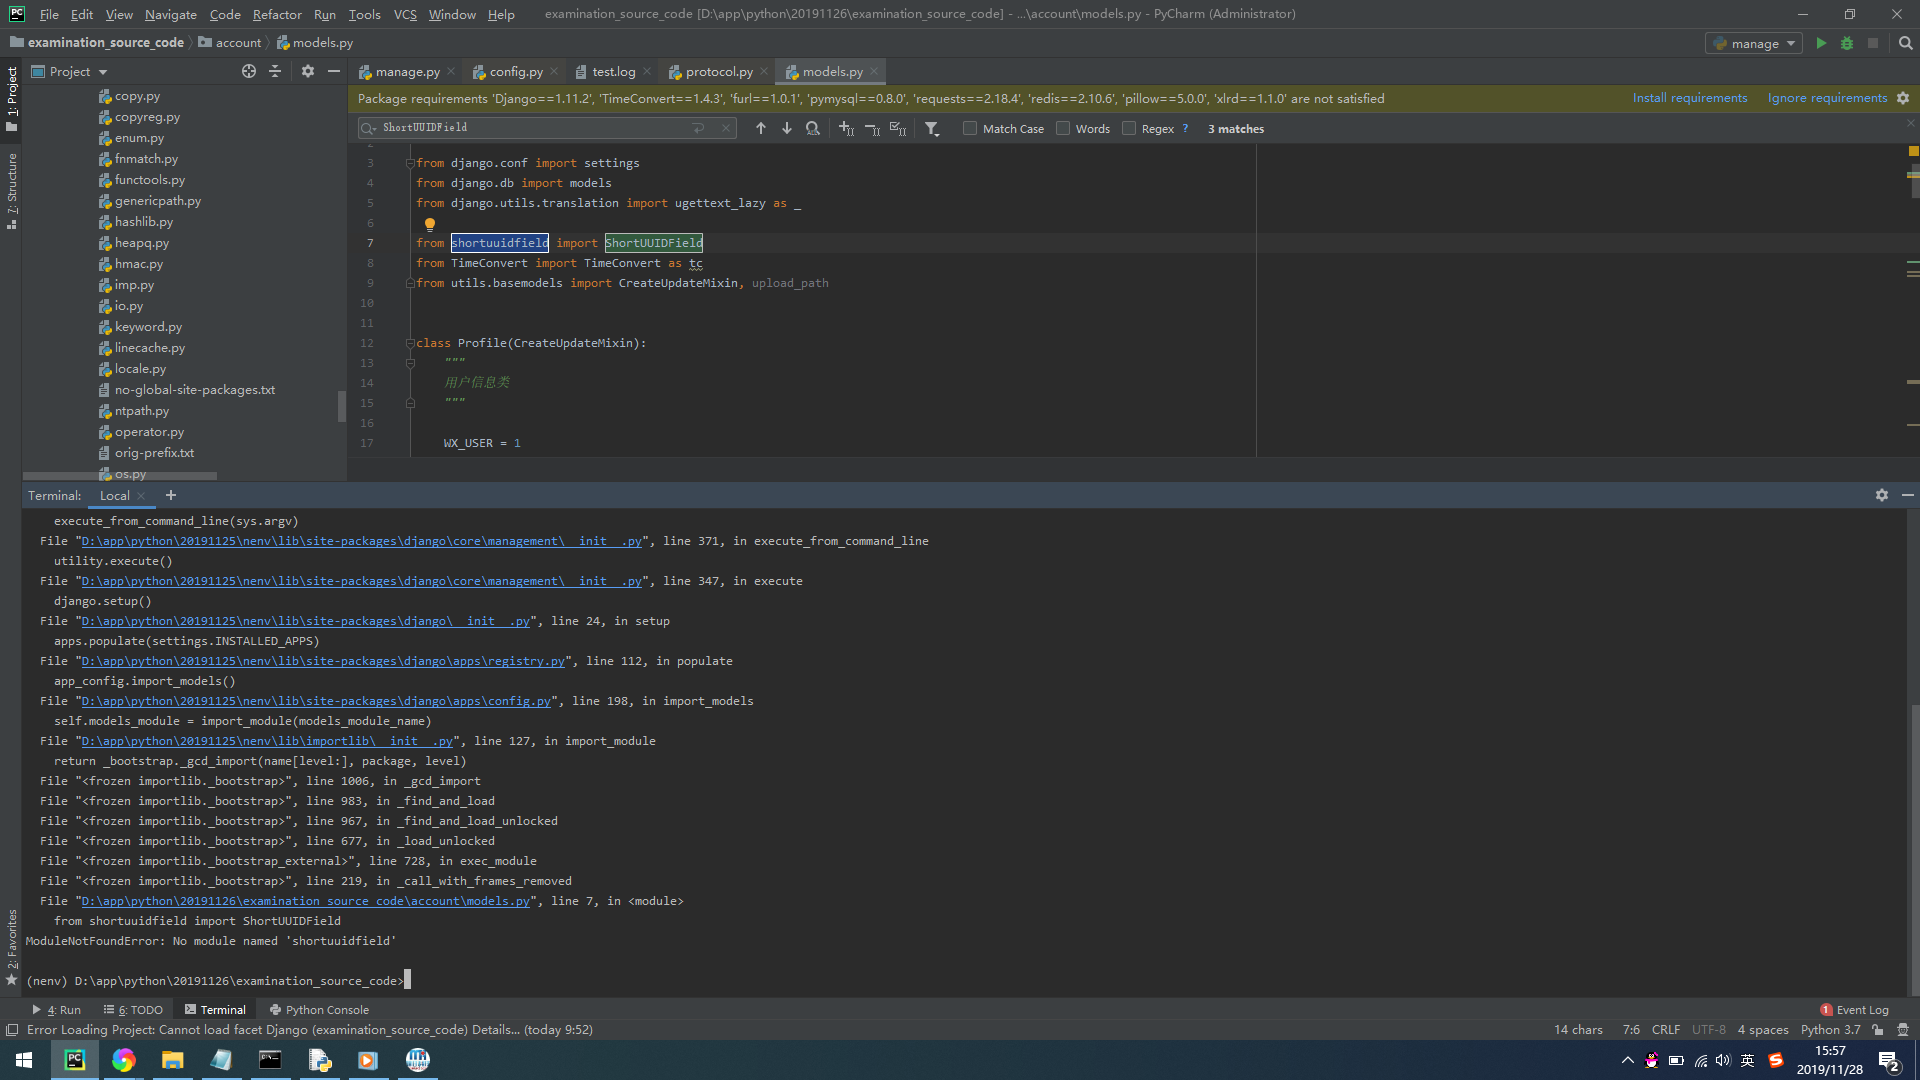Switch to config.py editor tab
1920x1080 pixels.
[515, 71]
